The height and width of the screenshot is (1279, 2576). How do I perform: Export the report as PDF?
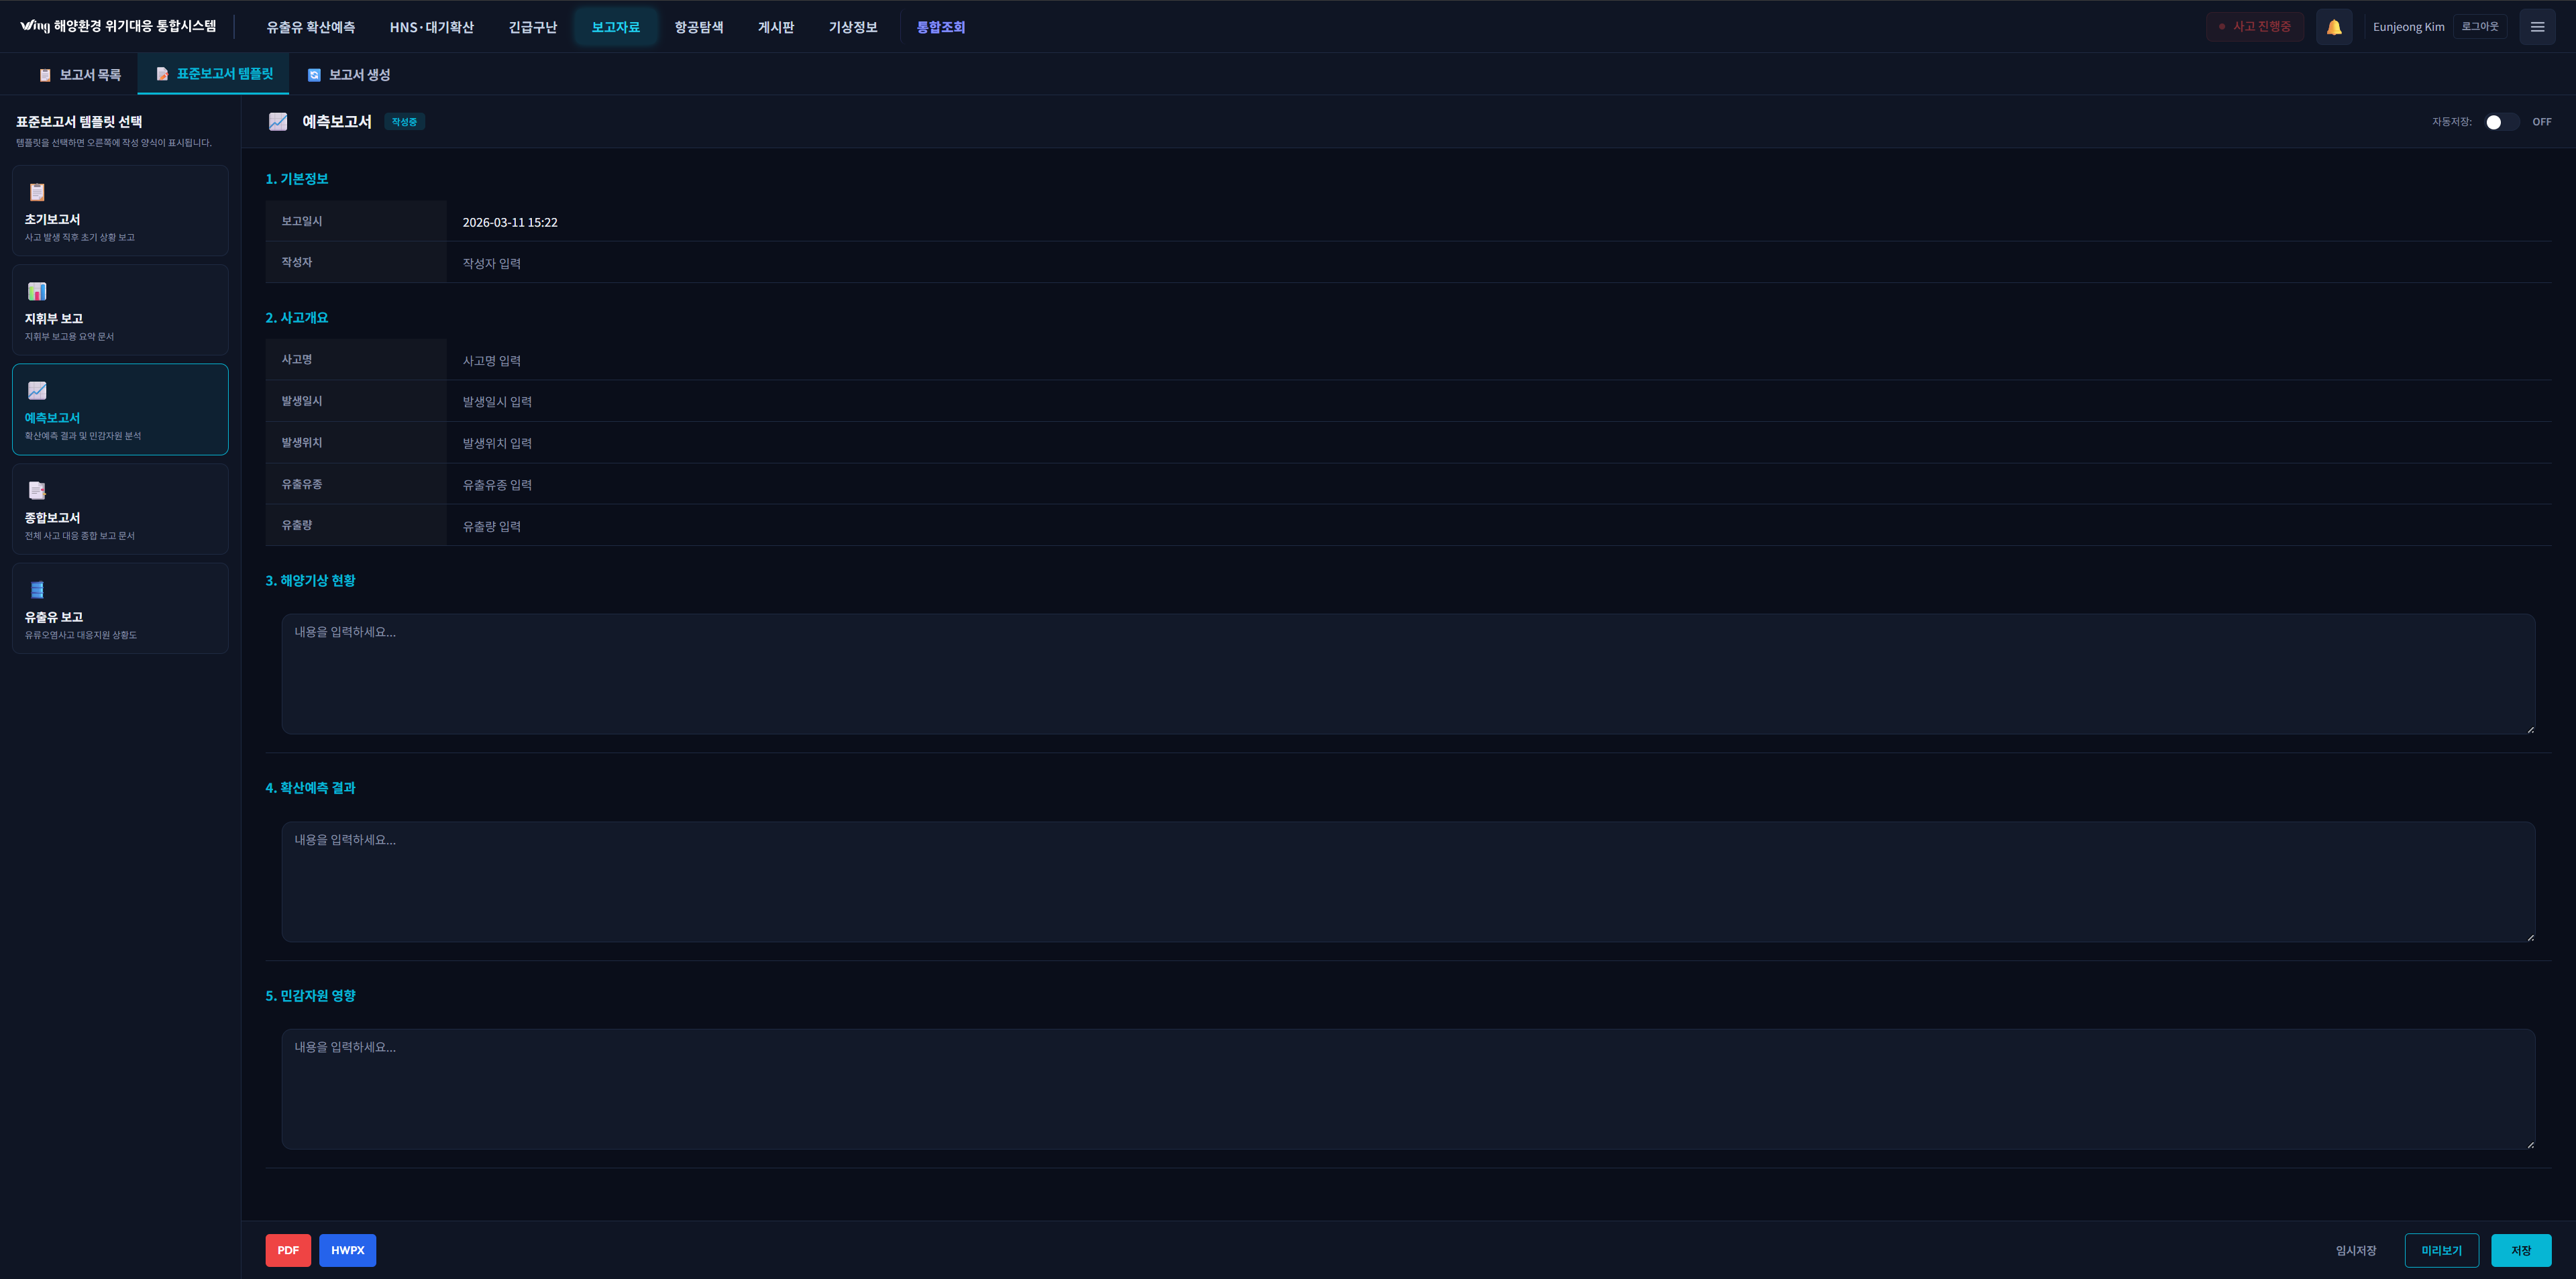coord(288,1250)
